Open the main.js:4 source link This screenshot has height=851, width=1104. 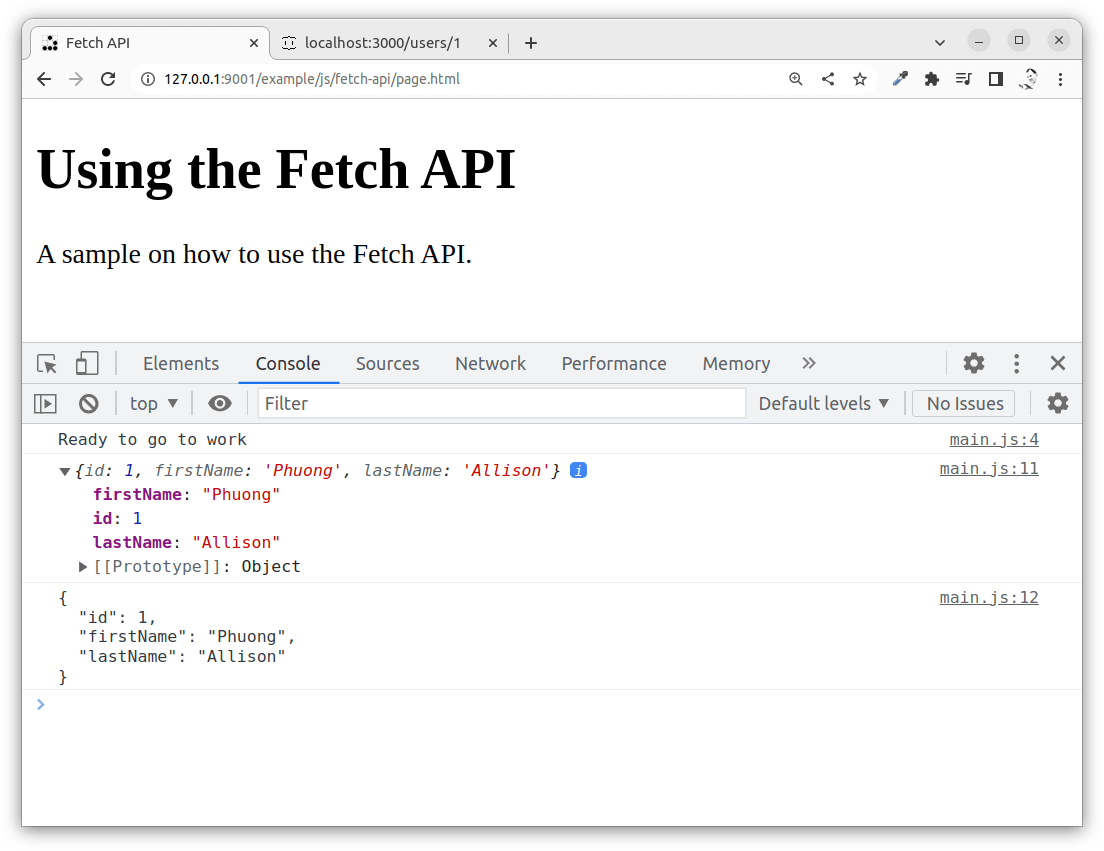(993, 439)
